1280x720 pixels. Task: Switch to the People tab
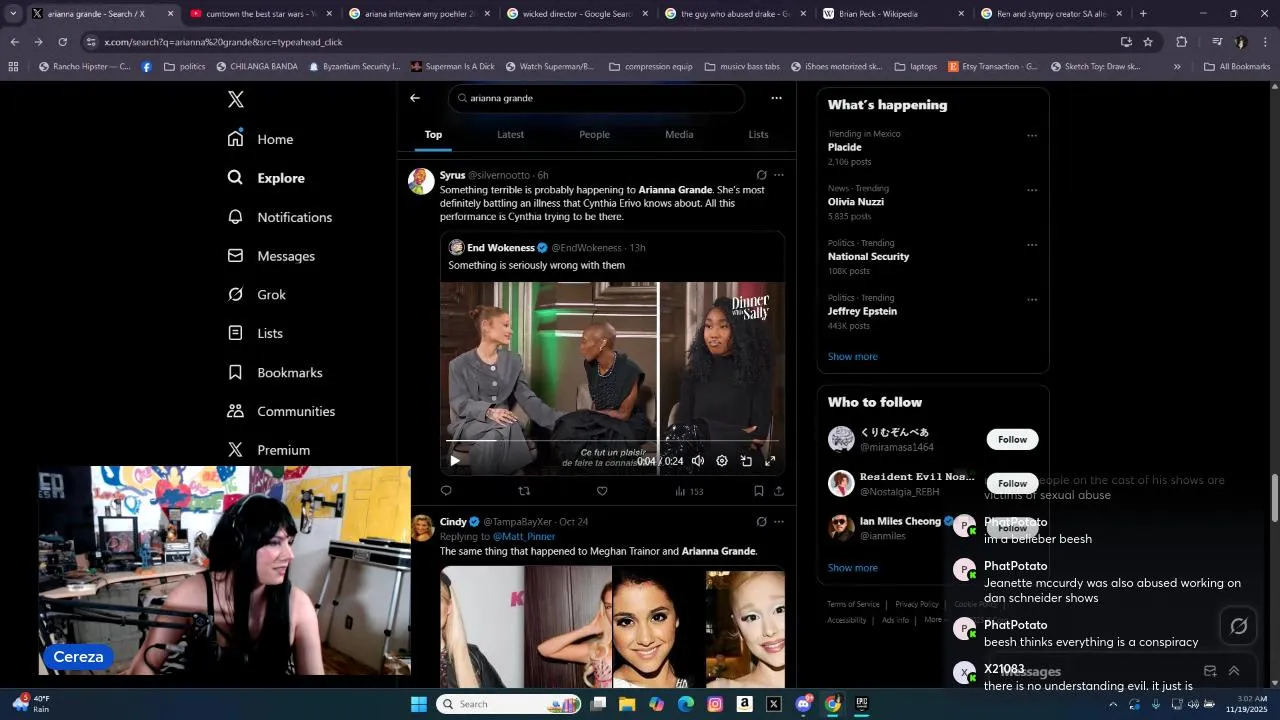[594, 134]
